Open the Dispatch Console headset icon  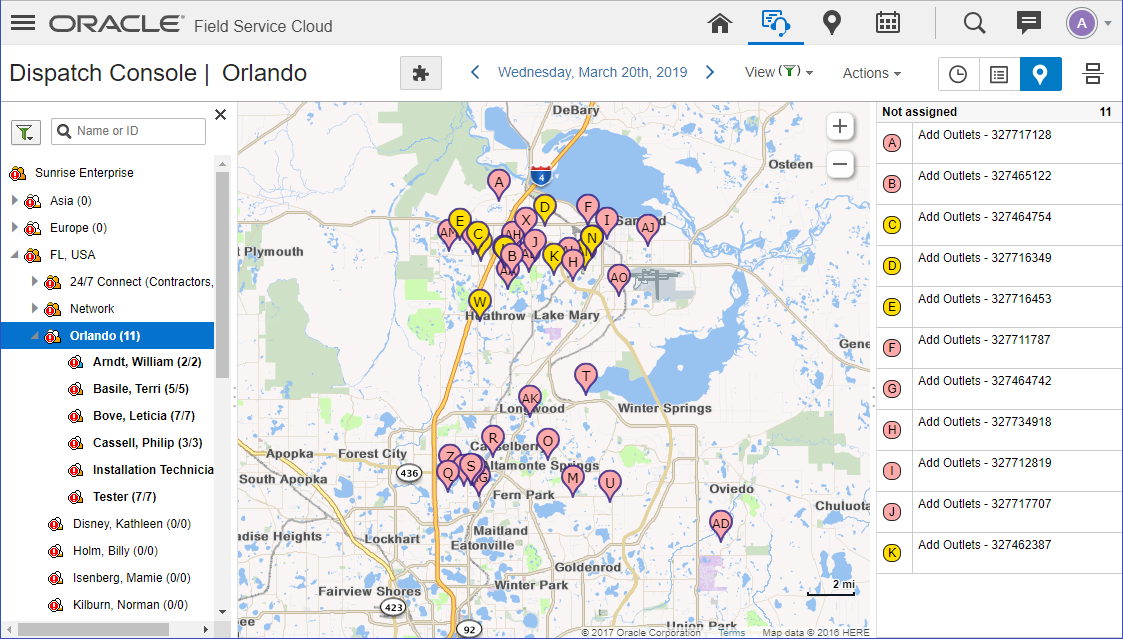[x=776, y=22]
